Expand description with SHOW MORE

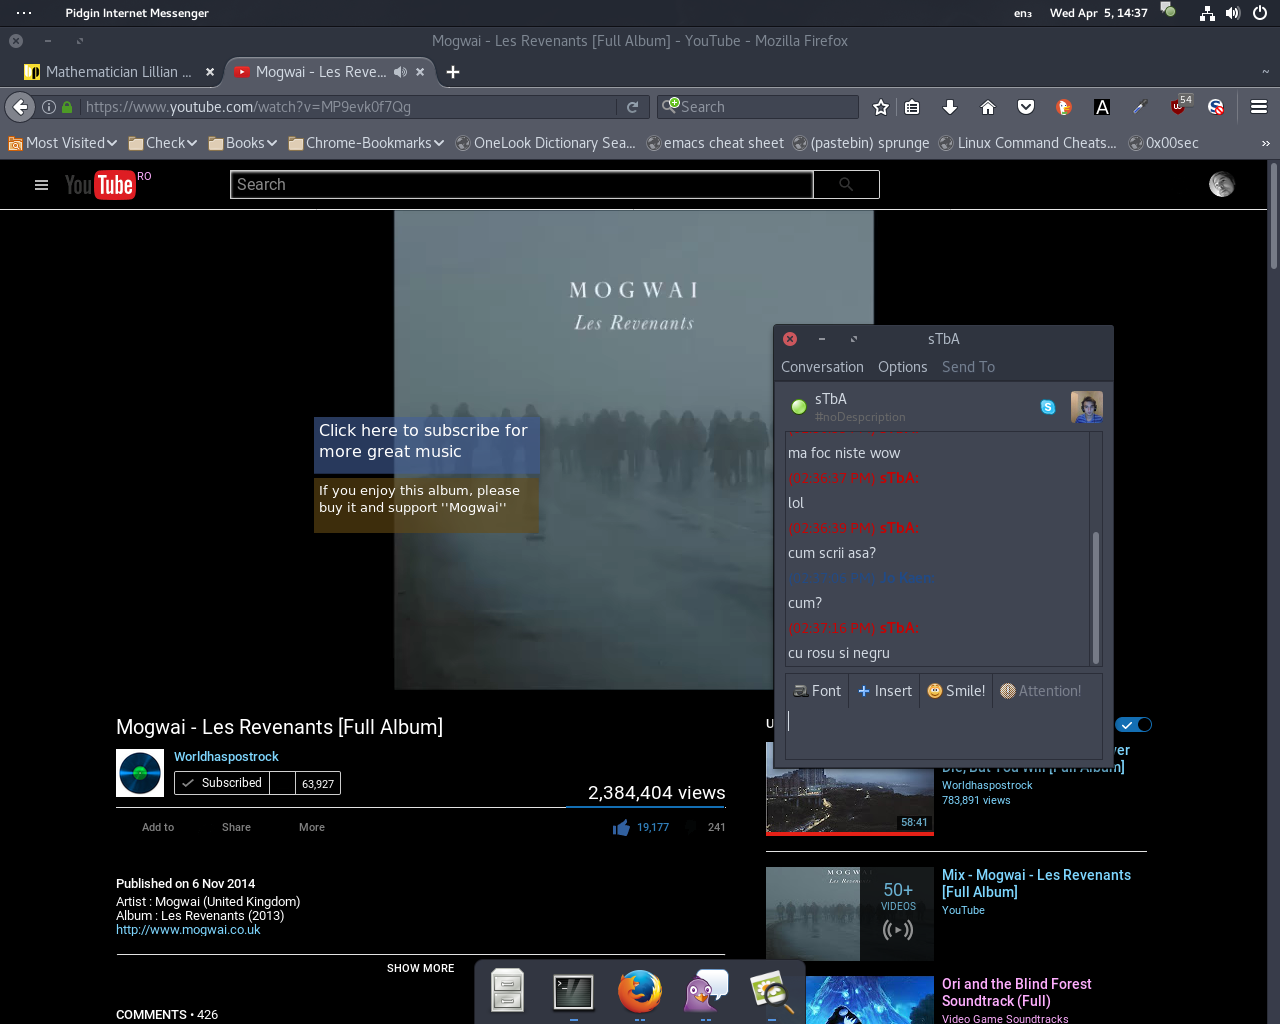pyautogui.click(x=420, y=968)
